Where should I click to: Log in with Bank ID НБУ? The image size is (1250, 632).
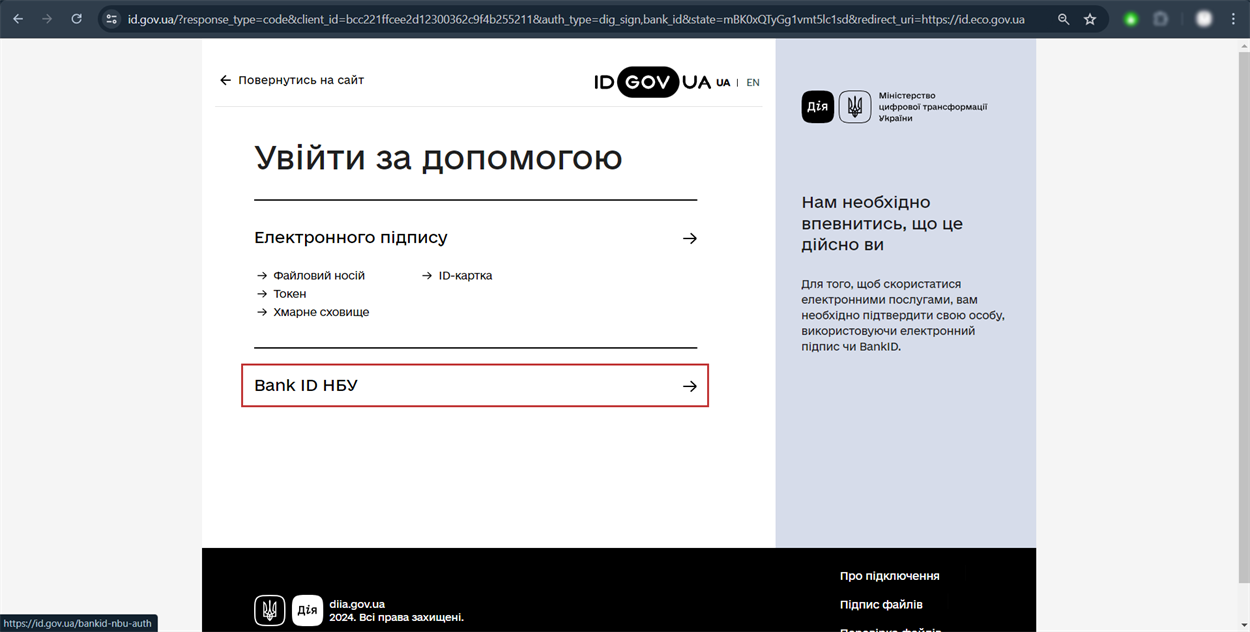click(x=475, y=386)
